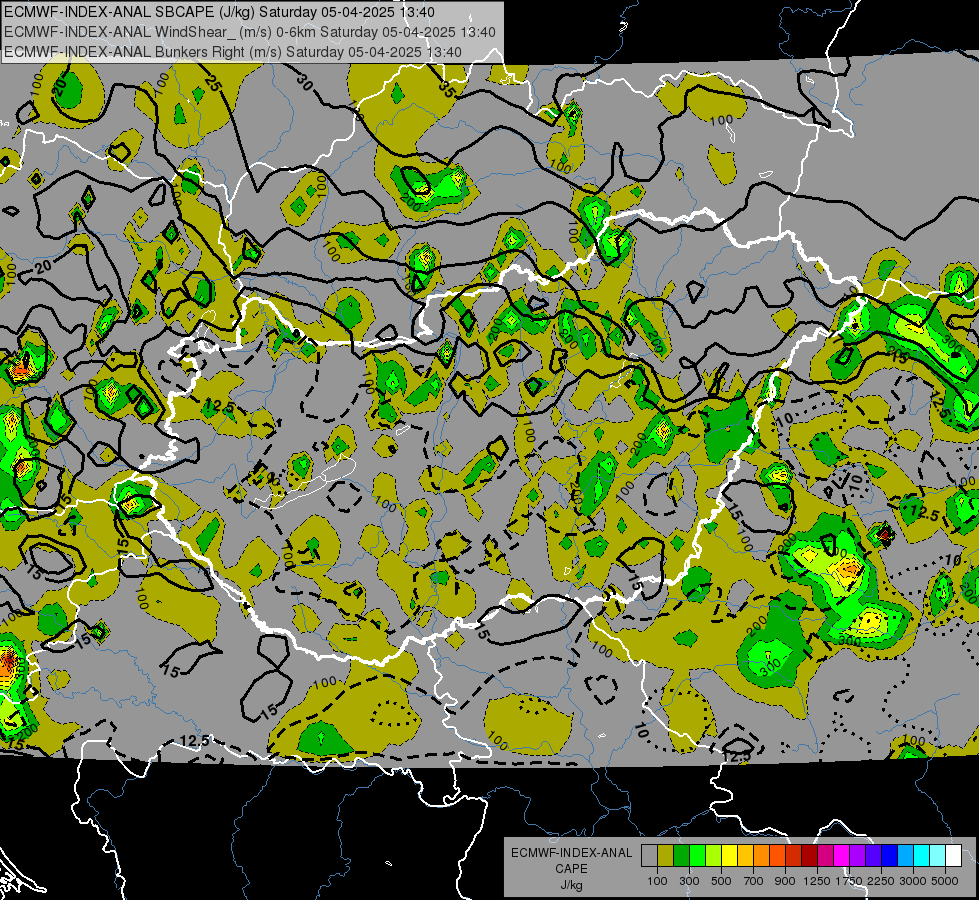The width and height of the screenshot is (979, 900).
Task: Click the ECMWF-INDEX-ANAL legend label
Action: tap(571, 853)
